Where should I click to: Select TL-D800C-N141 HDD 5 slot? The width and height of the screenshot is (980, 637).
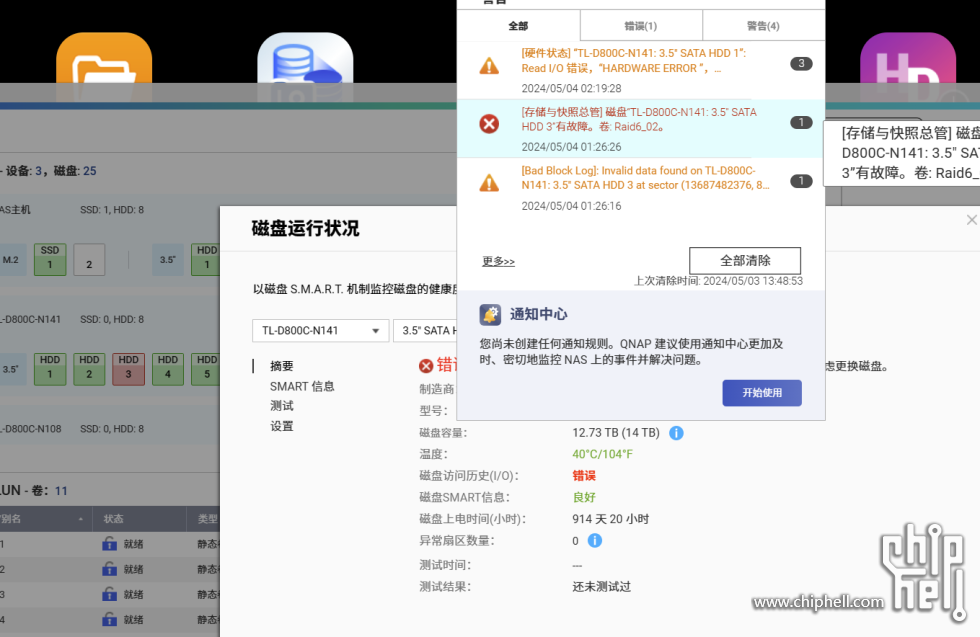tap(206, 369)
